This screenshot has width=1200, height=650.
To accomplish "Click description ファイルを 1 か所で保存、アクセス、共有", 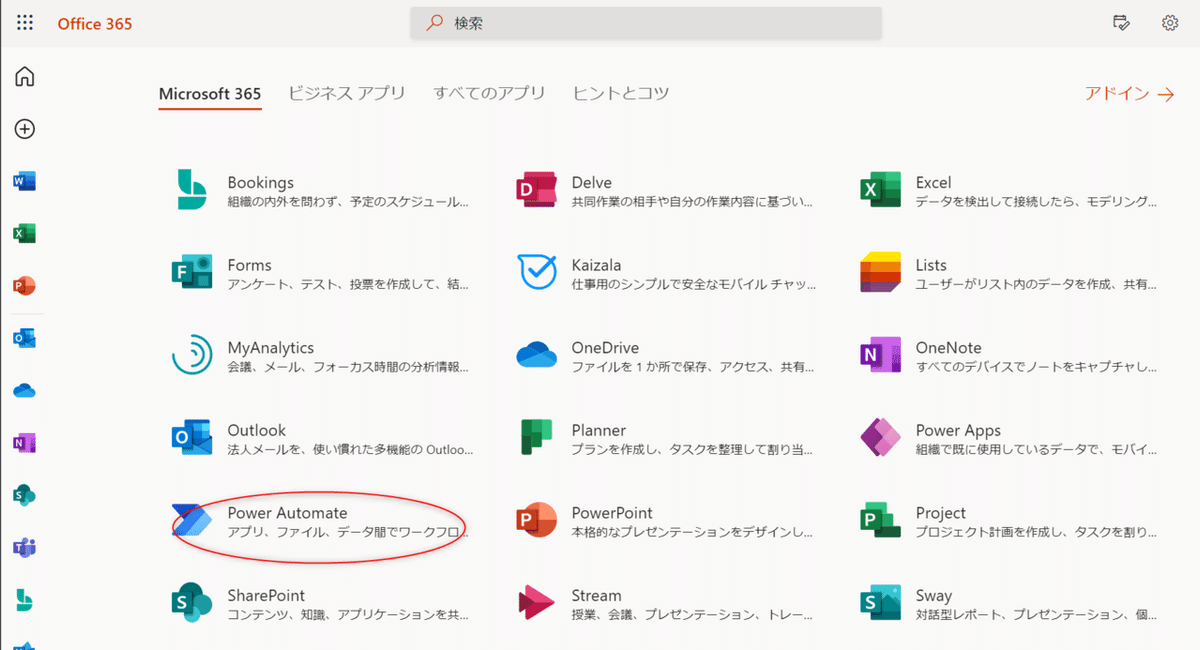I will [694, 367].
